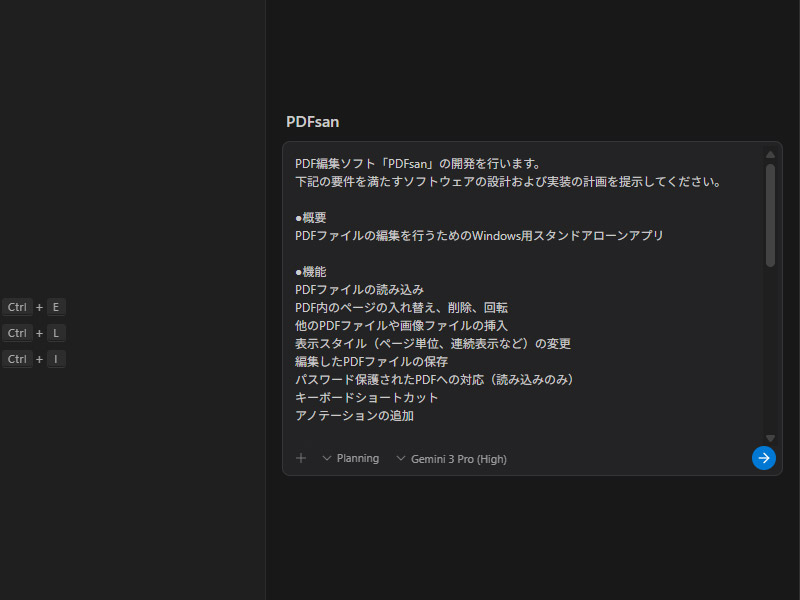Click the Ctrl + E shortcut row
Screen dimensions: 800x600
34,307
